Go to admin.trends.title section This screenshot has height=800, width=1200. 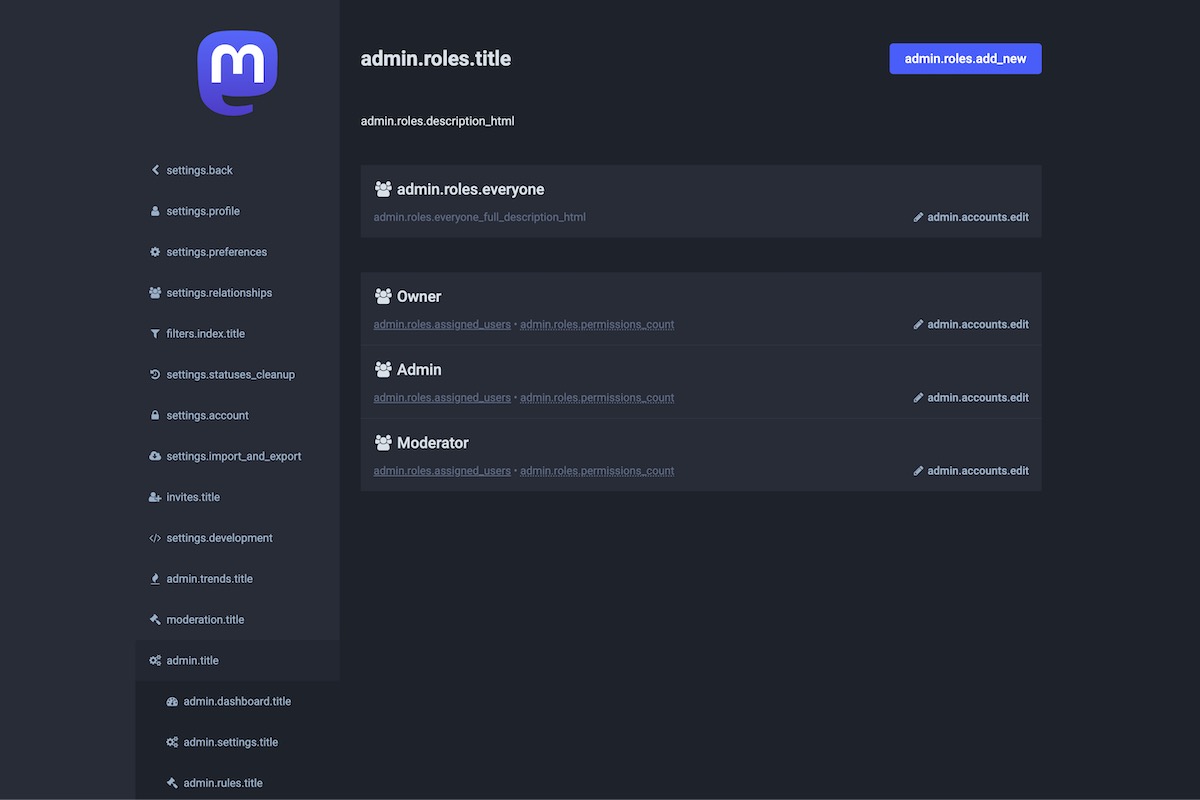click(209, 579)
